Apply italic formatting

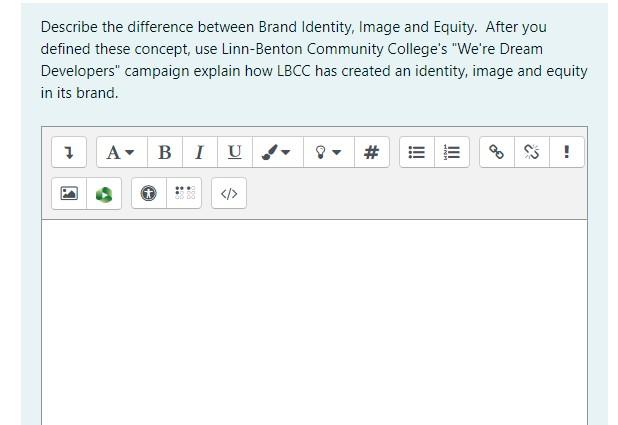pyautogui.click(x=200, y=152)
